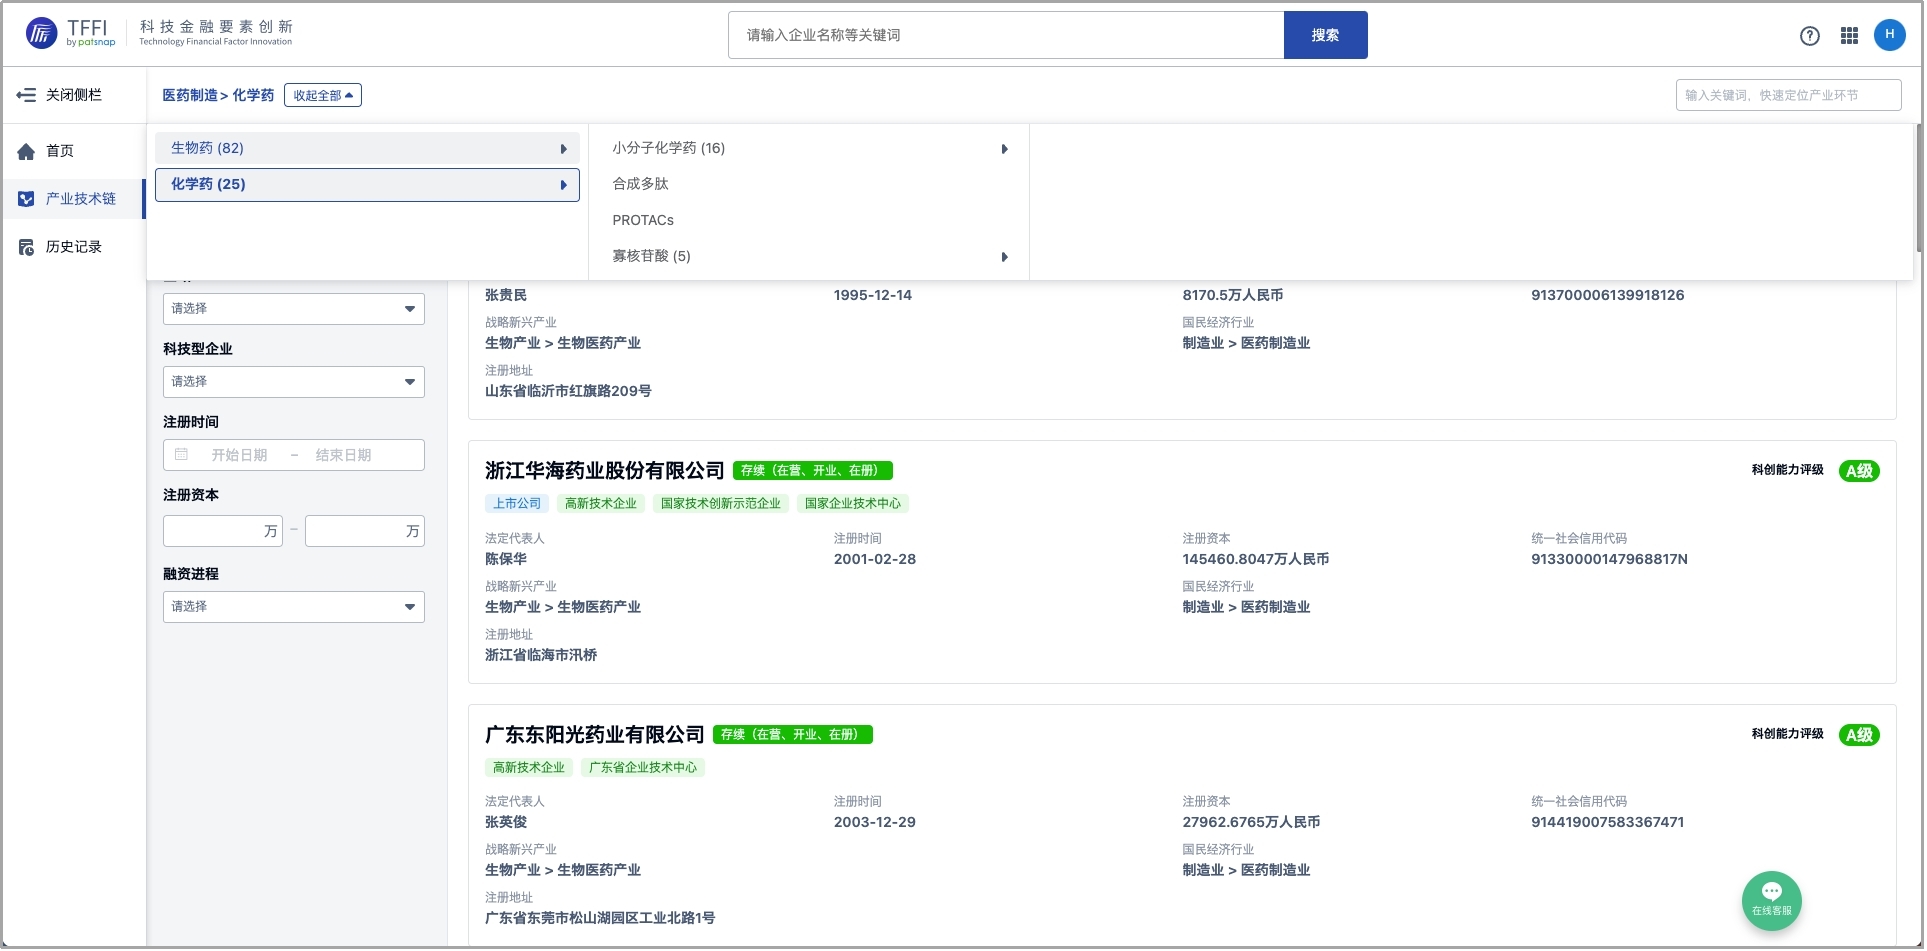Image resolution: width=1927 pixels, height=951 pixels.
Task: Click address 浙江省临海市汛桥
Action: tap(541, 655)
